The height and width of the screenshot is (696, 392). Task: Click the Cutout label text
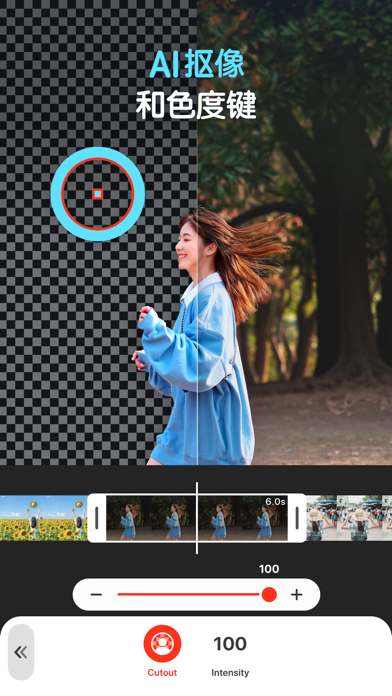pyautogui.click(x=162, y=672)
